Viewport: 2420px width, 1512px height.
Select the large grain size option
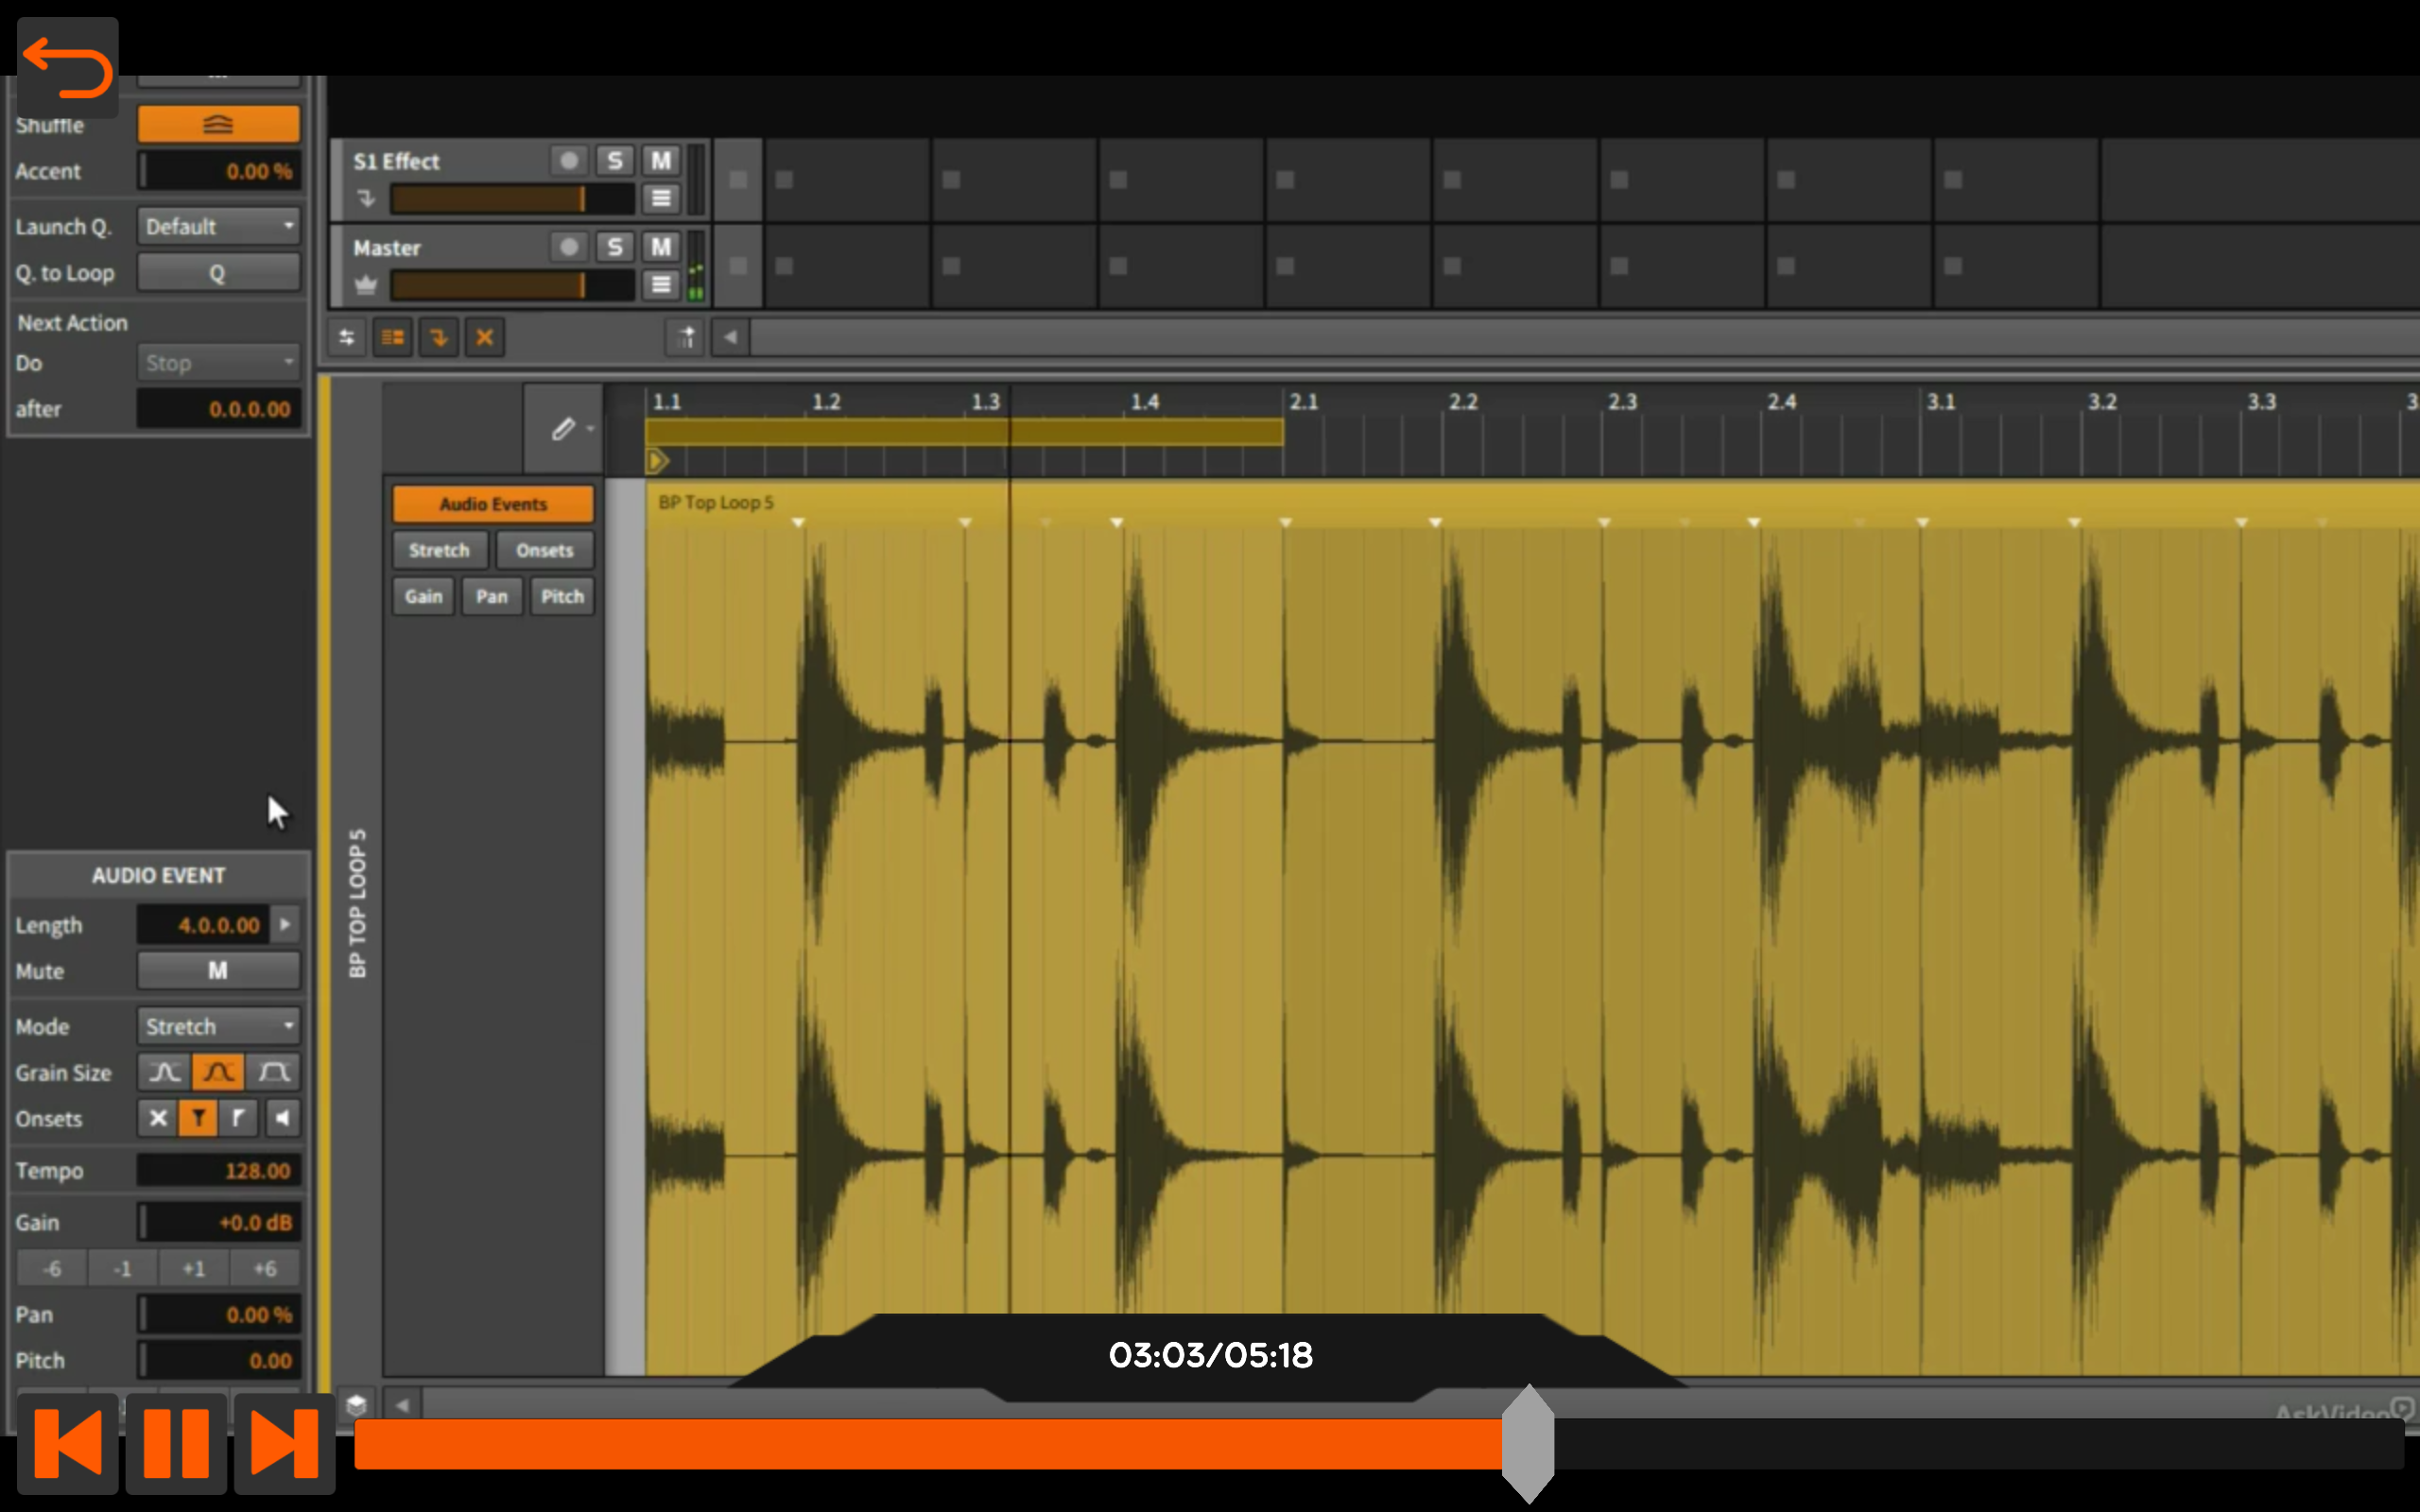pyautogui.click(x=274, y=1071)
